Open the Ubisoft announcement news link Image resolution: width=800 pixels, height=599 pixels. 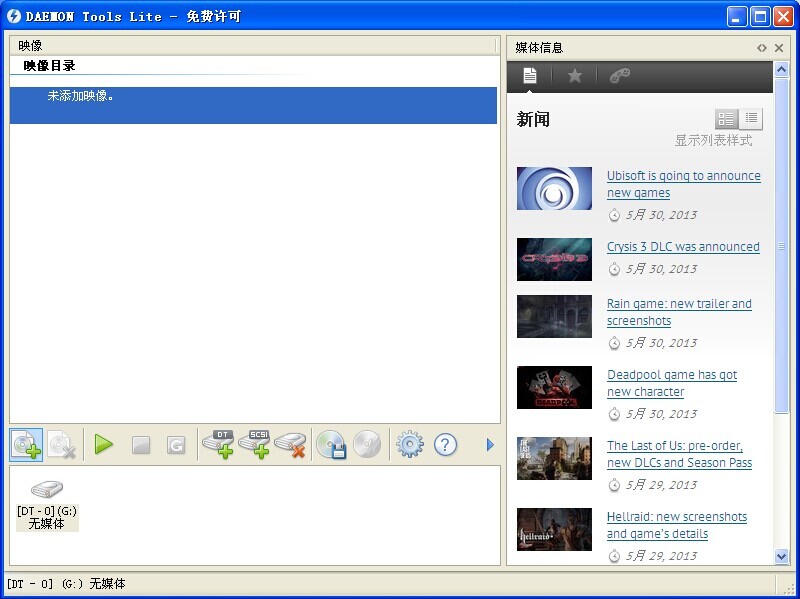pos(684,184)
